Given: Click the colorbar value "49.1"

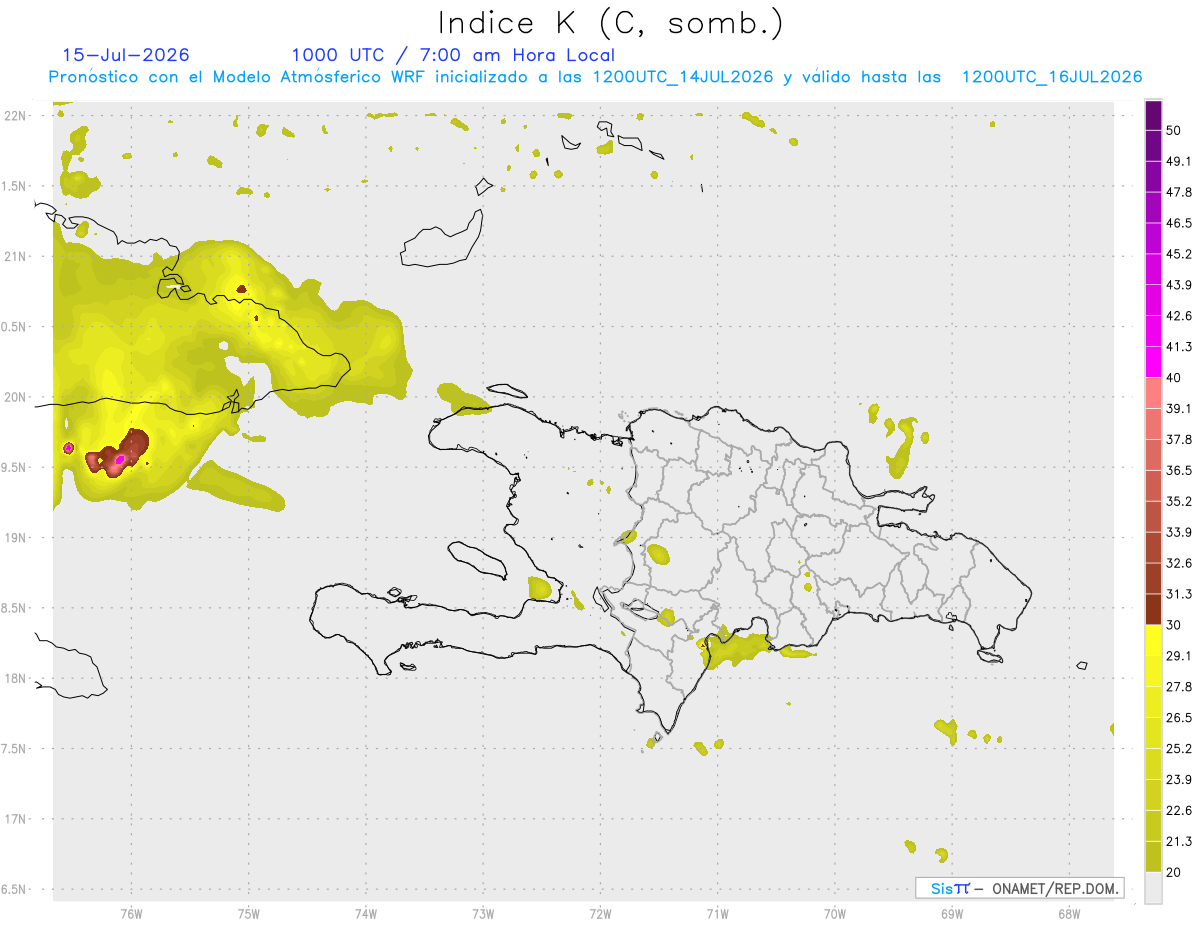Looking at the screenshot, I should [1179, 162].
